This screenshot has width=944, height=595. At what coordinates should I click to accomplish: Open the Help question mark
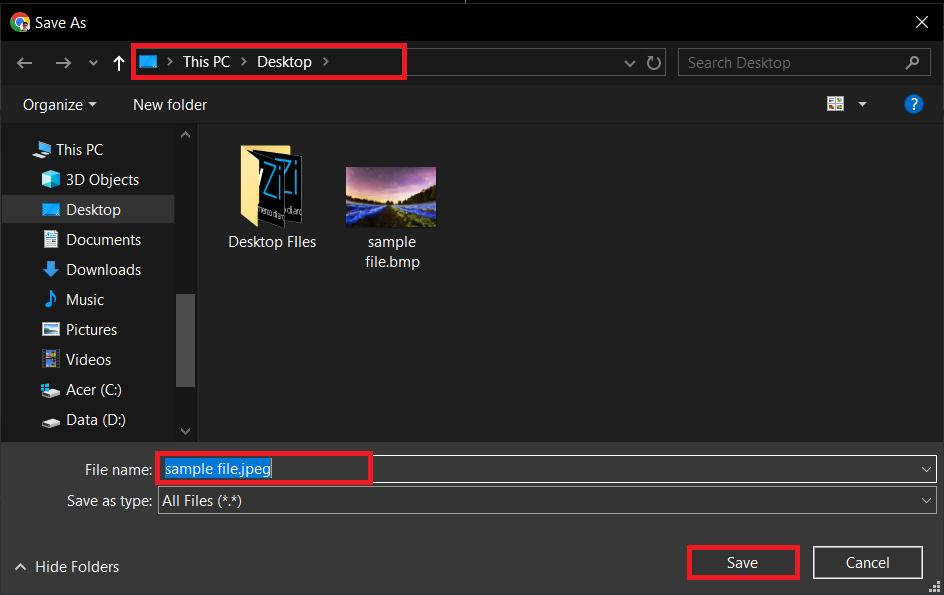click(914, 103)
